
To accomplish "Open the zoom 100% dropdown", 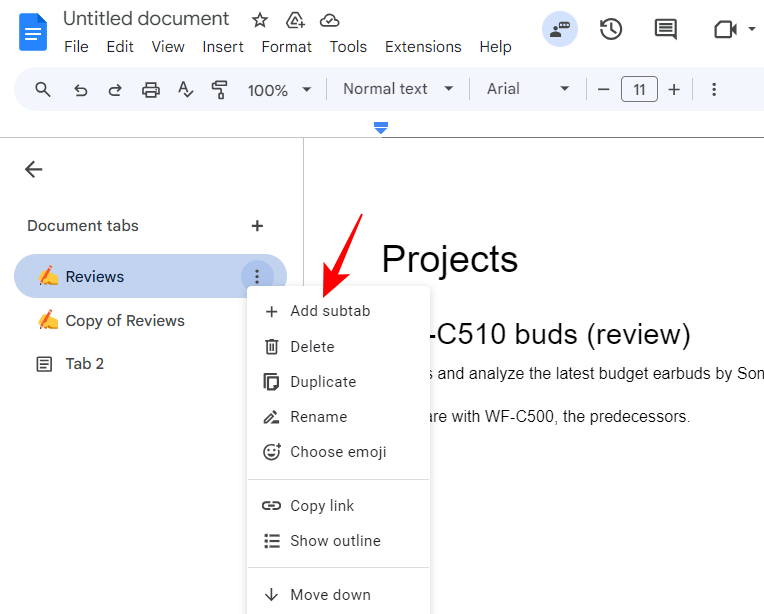I will 279,90.
